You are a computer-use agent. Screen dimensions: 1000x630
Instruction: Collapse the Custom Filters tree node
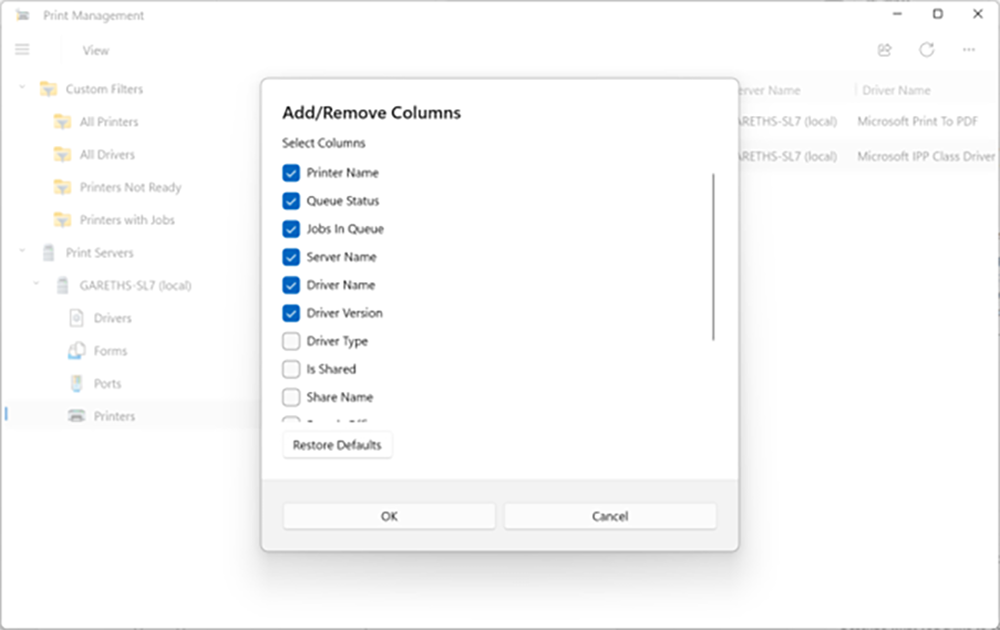pyautogui.click(x=22, y=88)
